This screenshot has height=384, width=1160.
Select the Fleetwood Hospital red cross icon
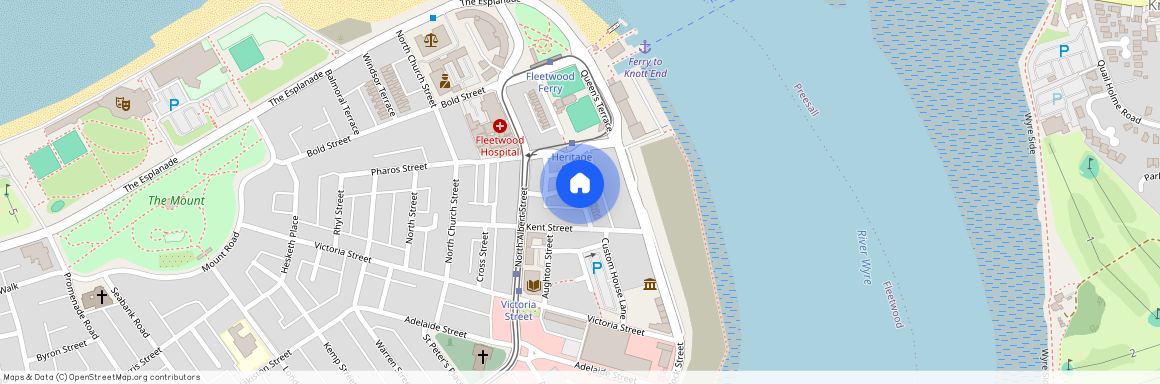pos(499,127)
